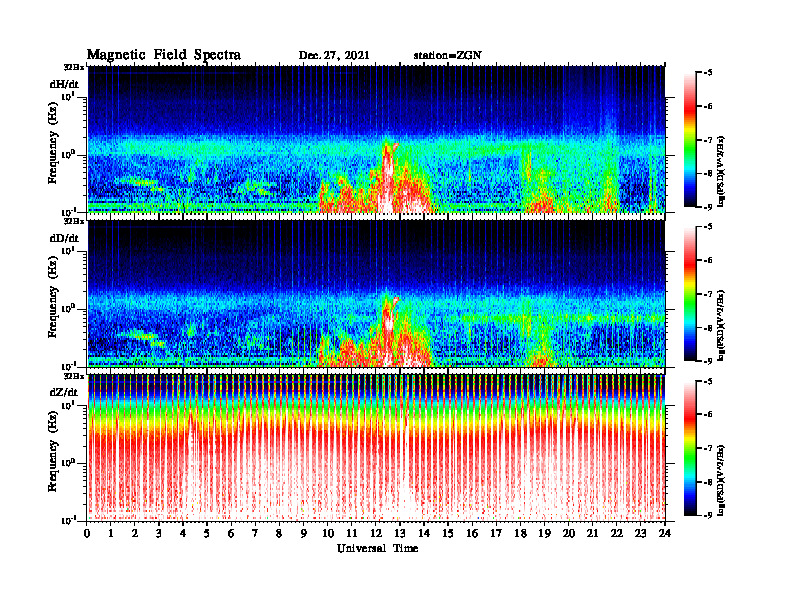Click the 32Hz label above the dH/dt panel
The width and height of the screenshot is (792, 612).
[x=74, y=67]
